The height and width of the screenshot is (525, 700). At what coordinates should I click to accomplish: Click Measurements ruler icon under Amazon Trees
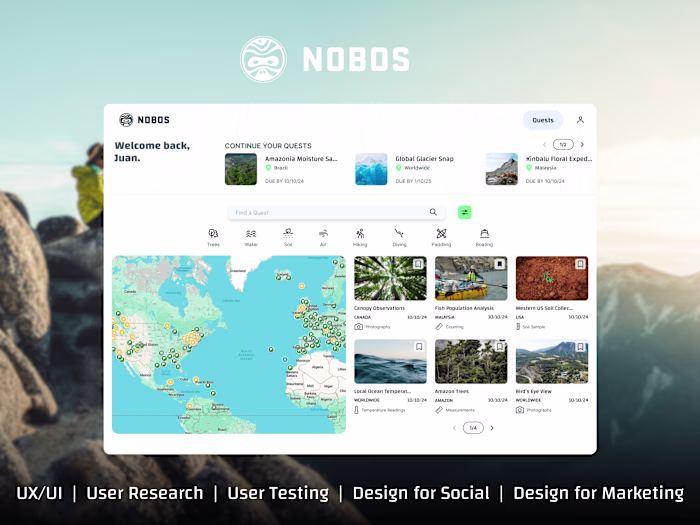tap(439, 410)
